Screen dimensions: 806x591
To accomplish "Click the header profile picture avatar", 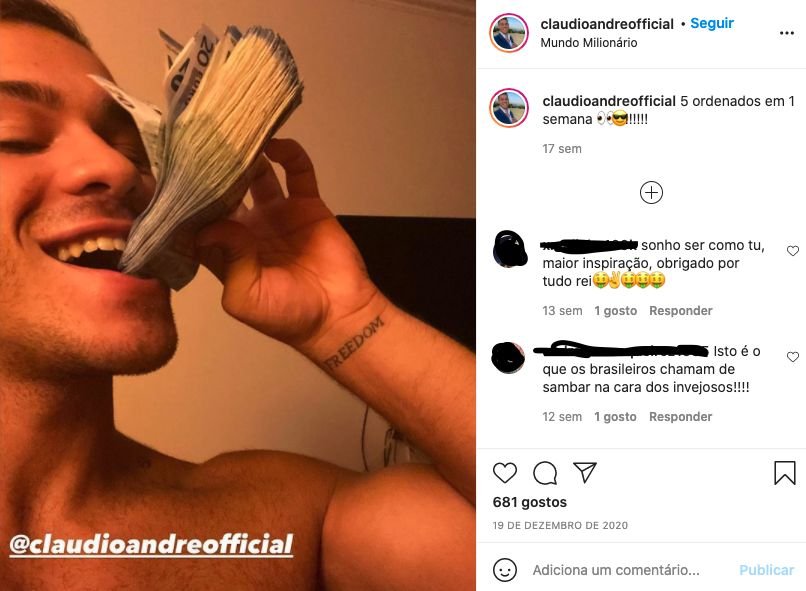I will pos(509,33).
